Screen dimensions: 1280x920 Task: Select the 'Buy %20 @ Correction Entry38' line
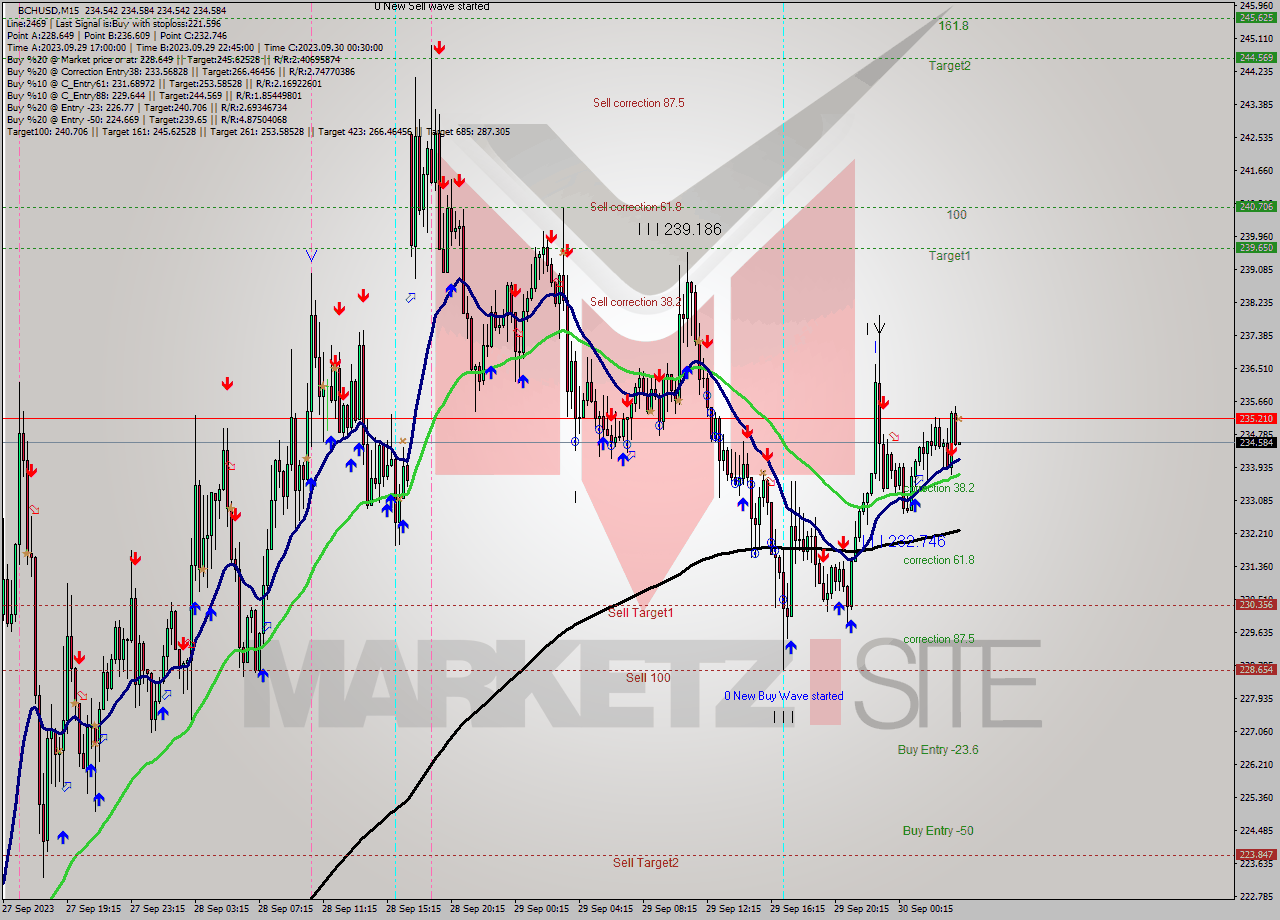click(180, 72)
